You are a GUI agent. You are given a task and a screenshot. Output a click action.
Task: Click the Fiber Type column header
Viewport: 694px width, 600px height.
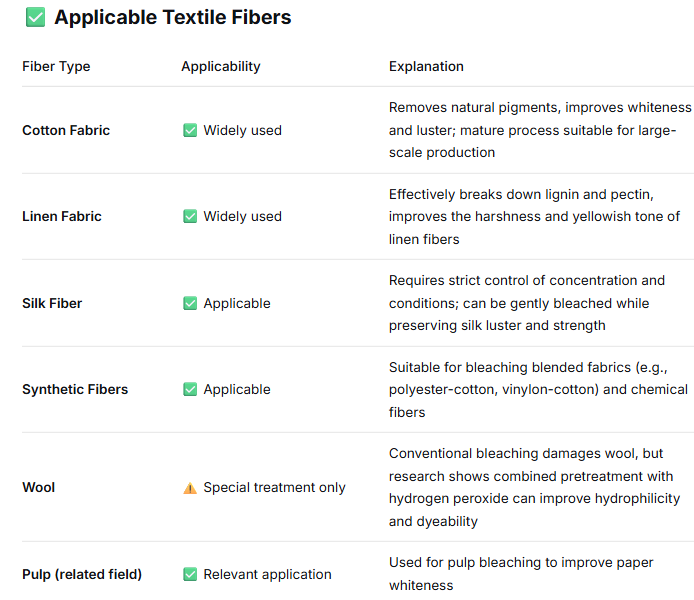[x=56, y=66]
